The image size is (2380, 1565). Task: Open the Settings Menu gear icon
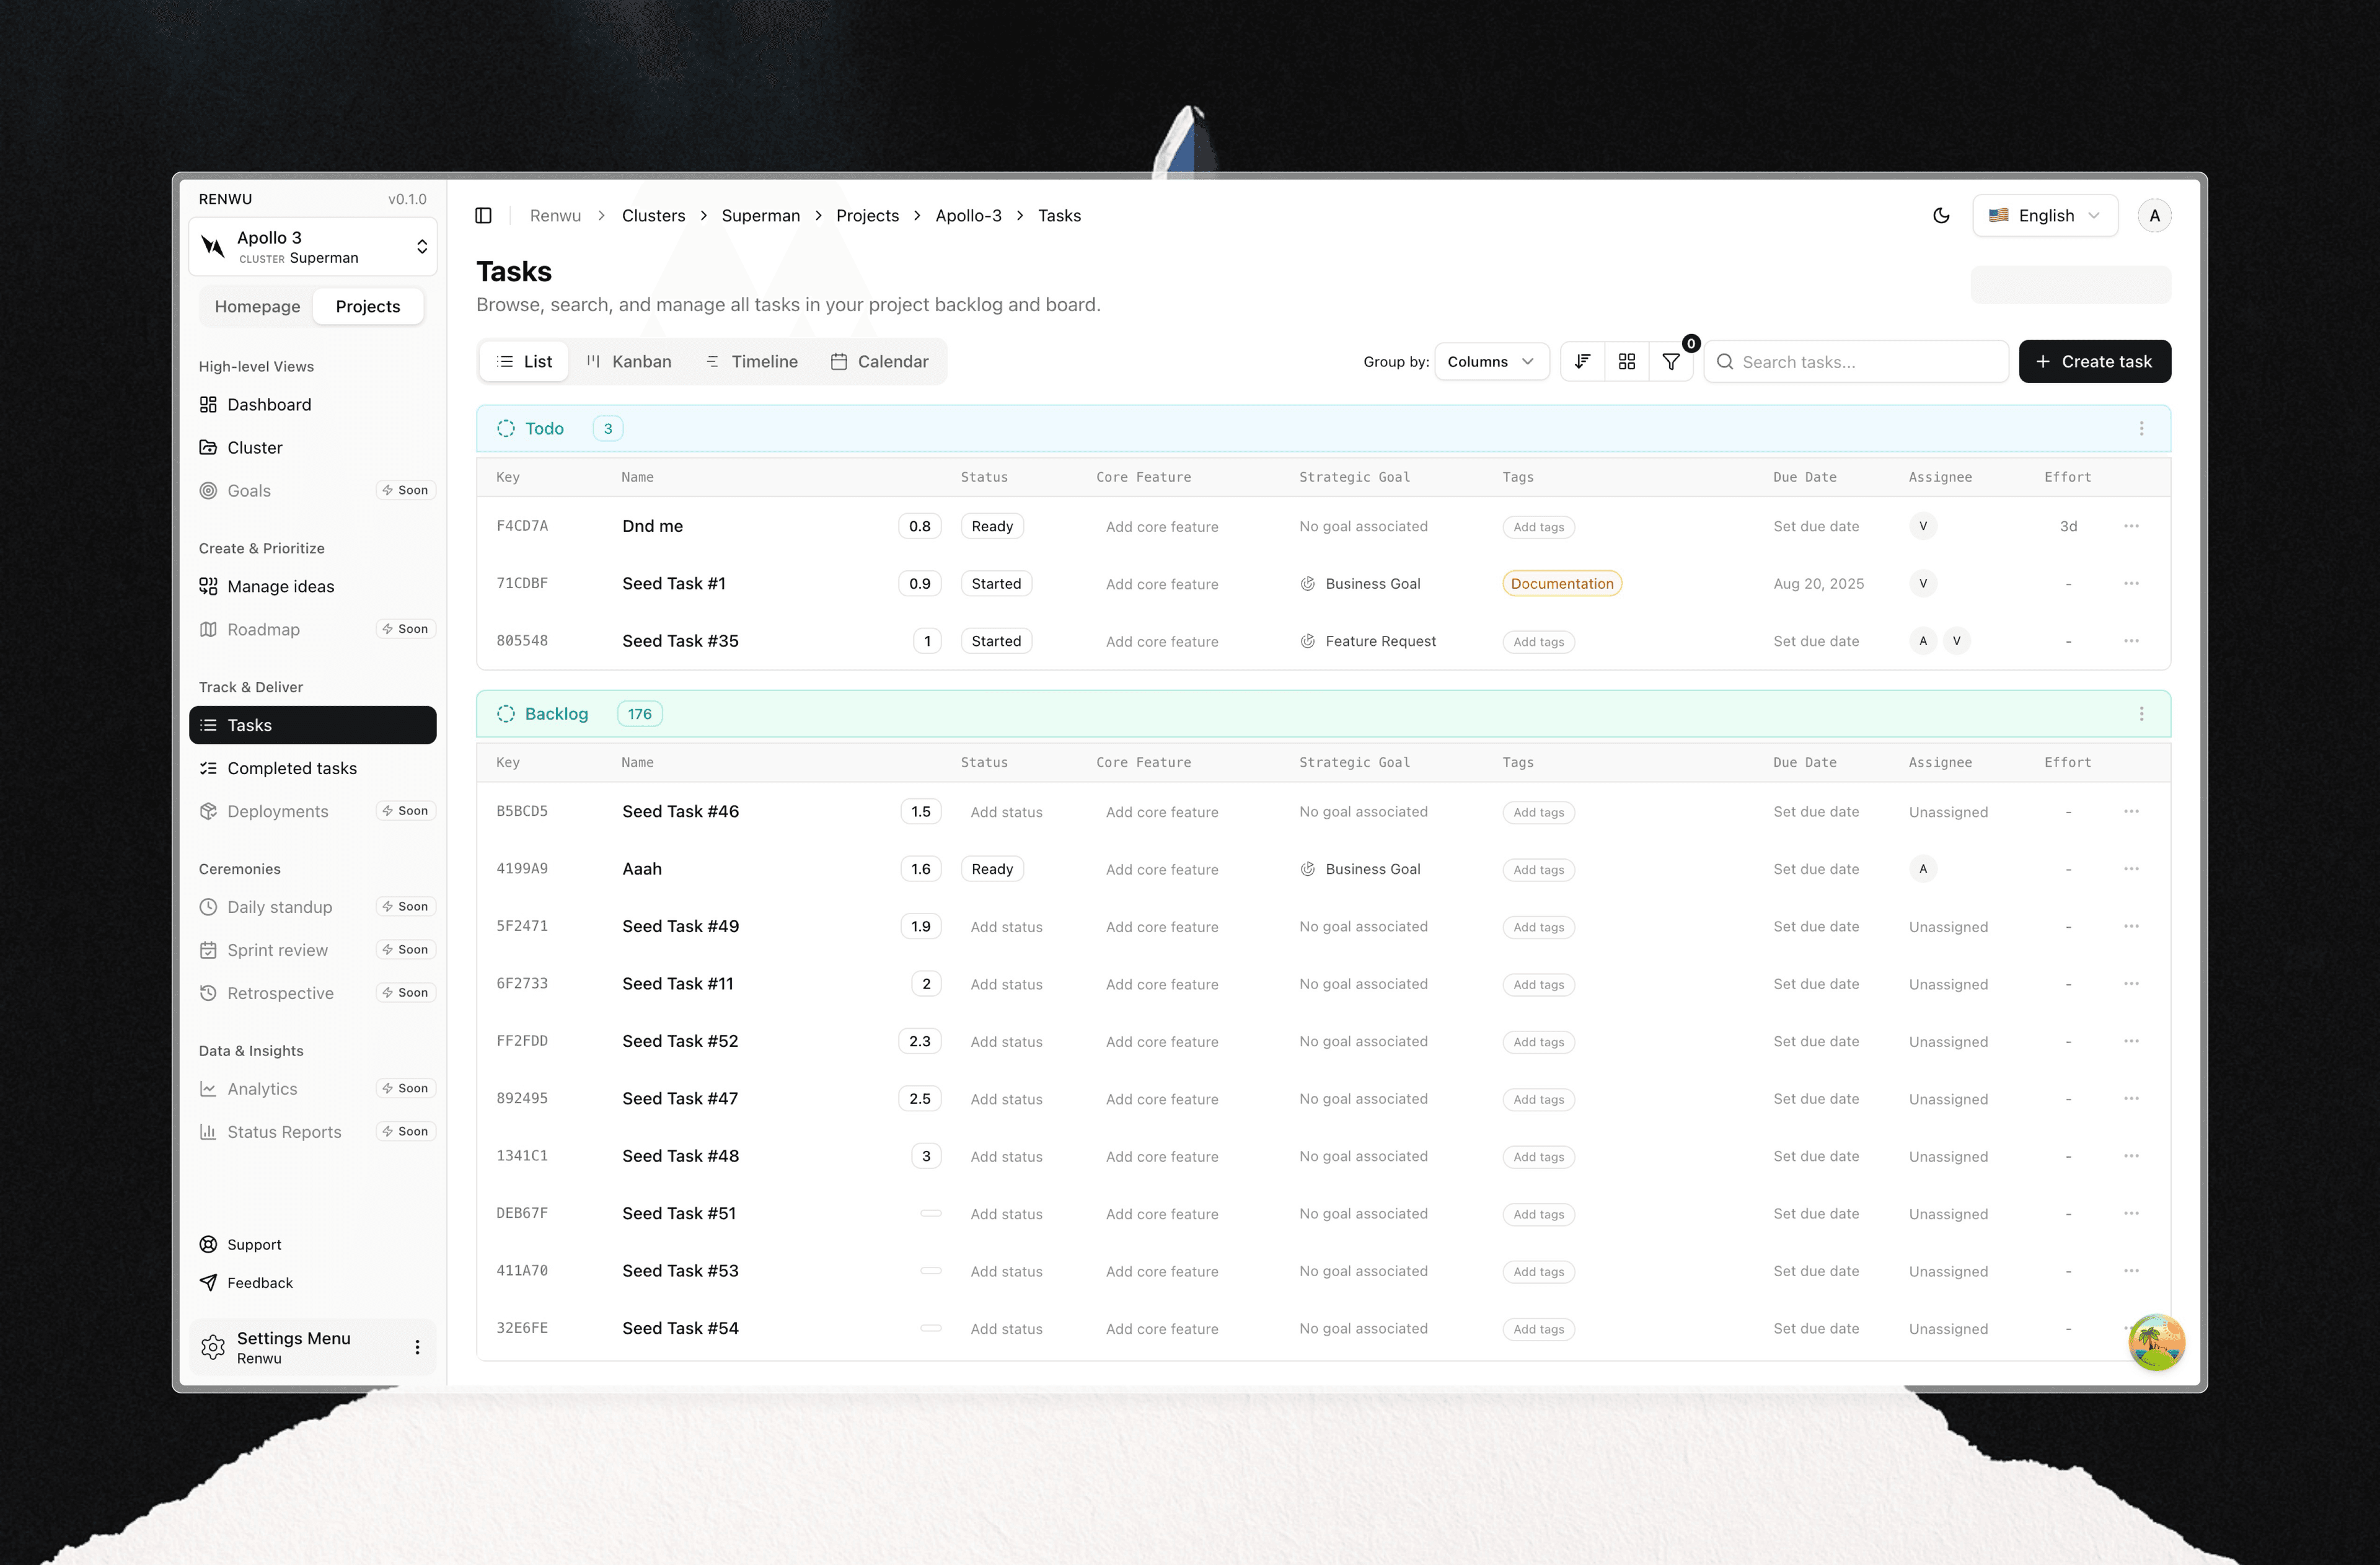(212, 1347)
